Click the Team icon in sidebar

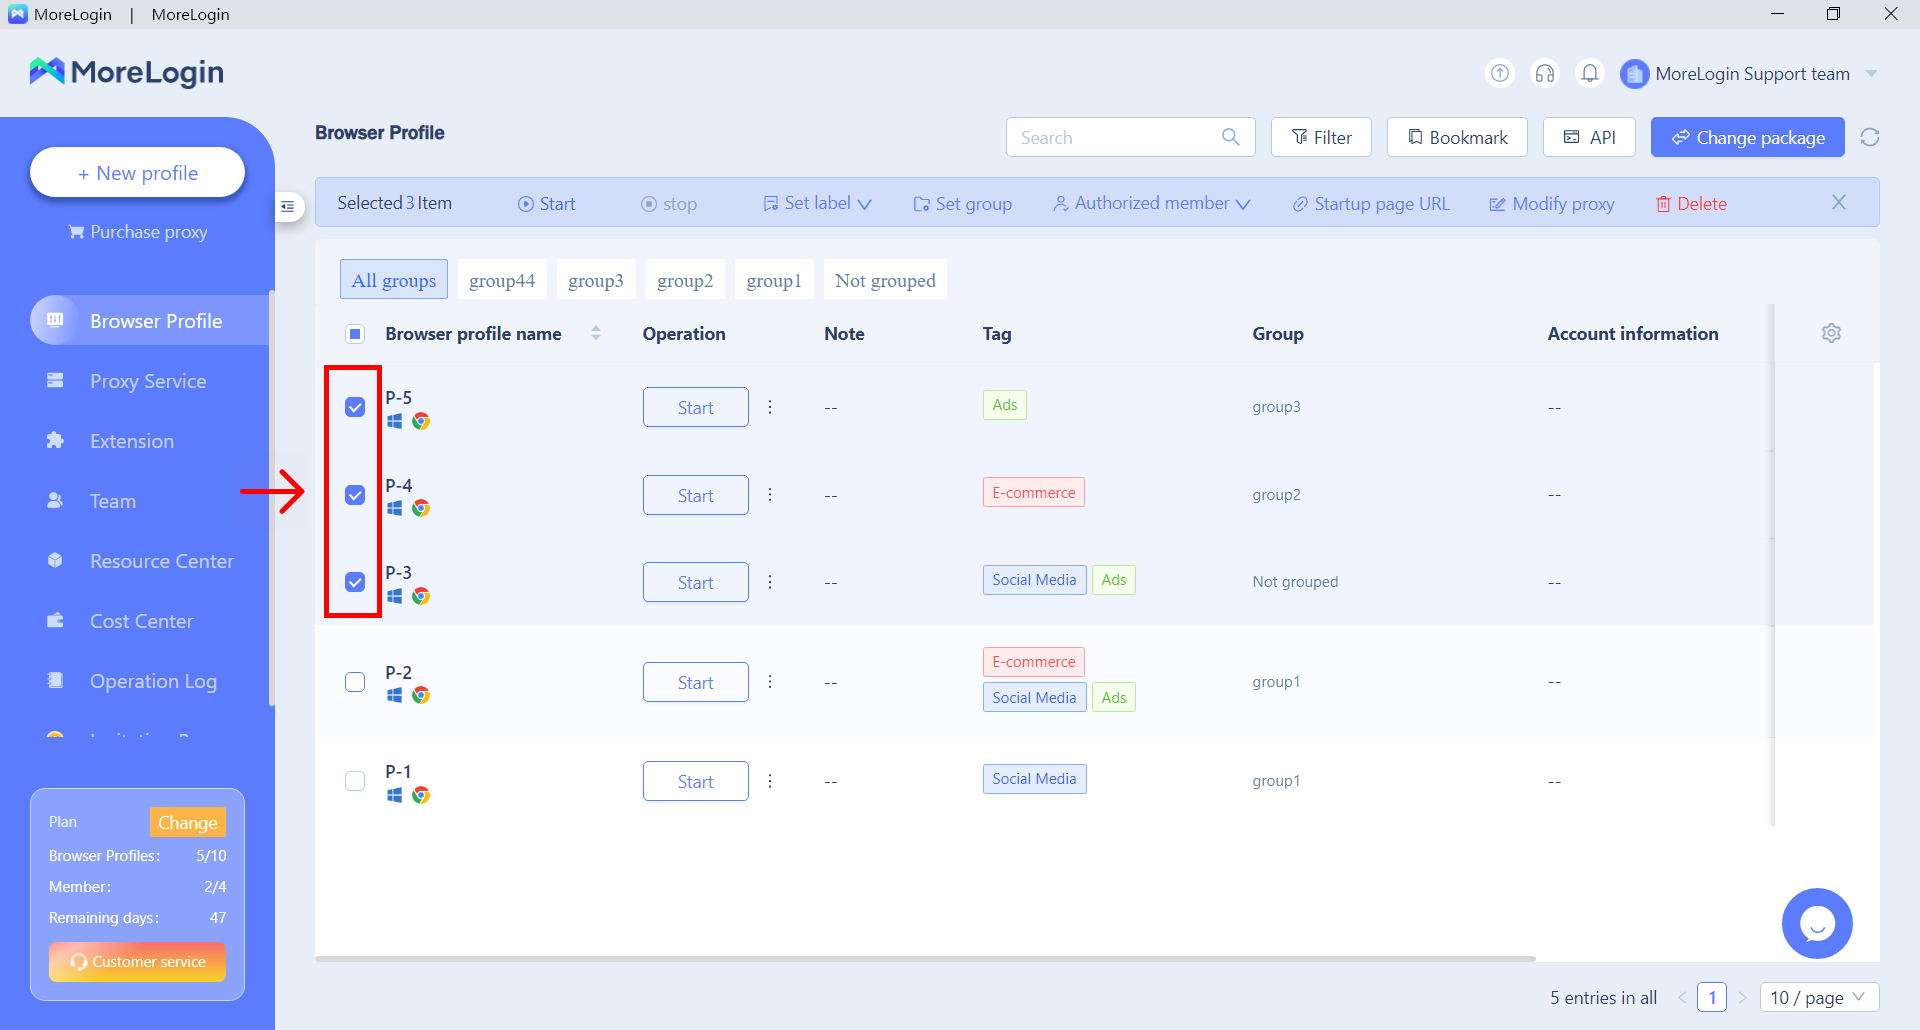pyautogui.click(x=55, y=500)
